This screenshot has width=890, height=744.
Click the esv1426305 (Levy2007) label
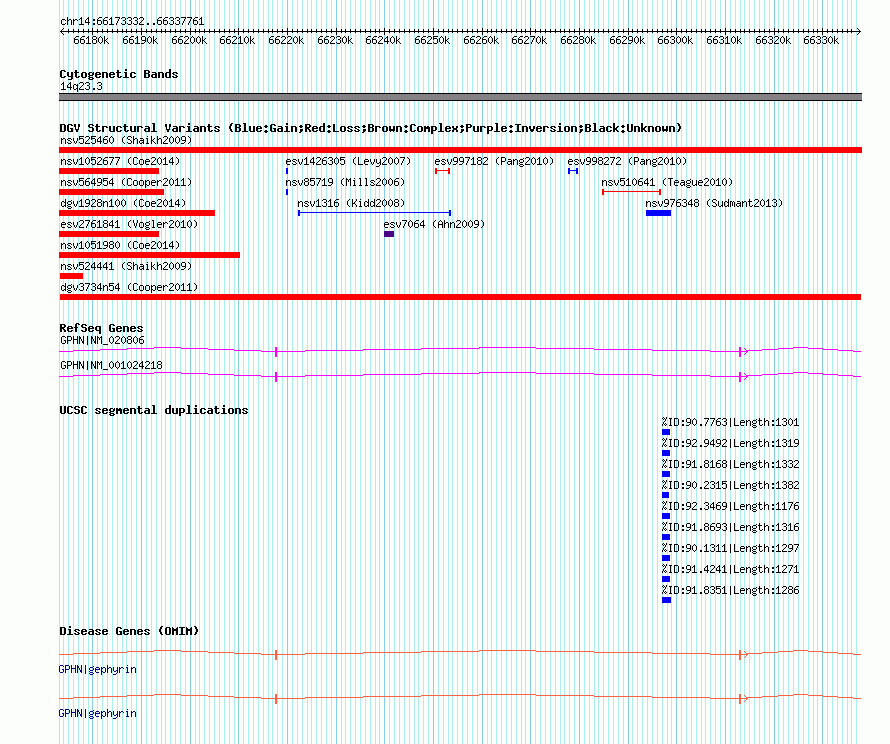[x=348, y=161]
